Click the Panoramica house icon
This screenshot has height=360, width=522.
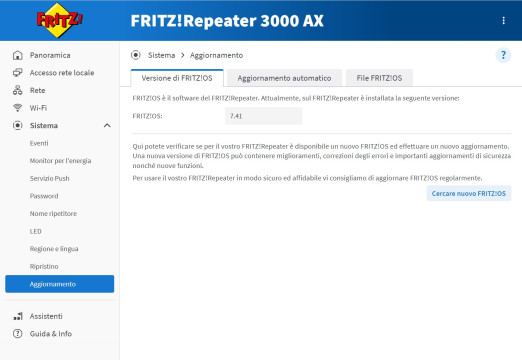17,55
